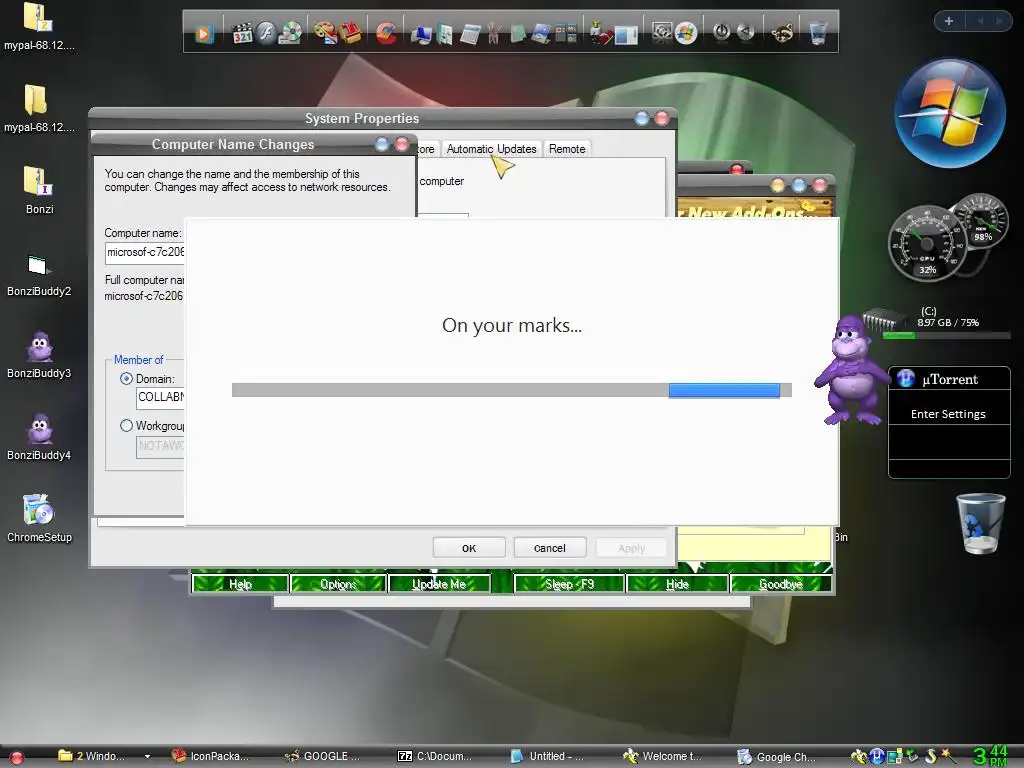
Task: Select the Domain radio button
Action: point(127,379)
